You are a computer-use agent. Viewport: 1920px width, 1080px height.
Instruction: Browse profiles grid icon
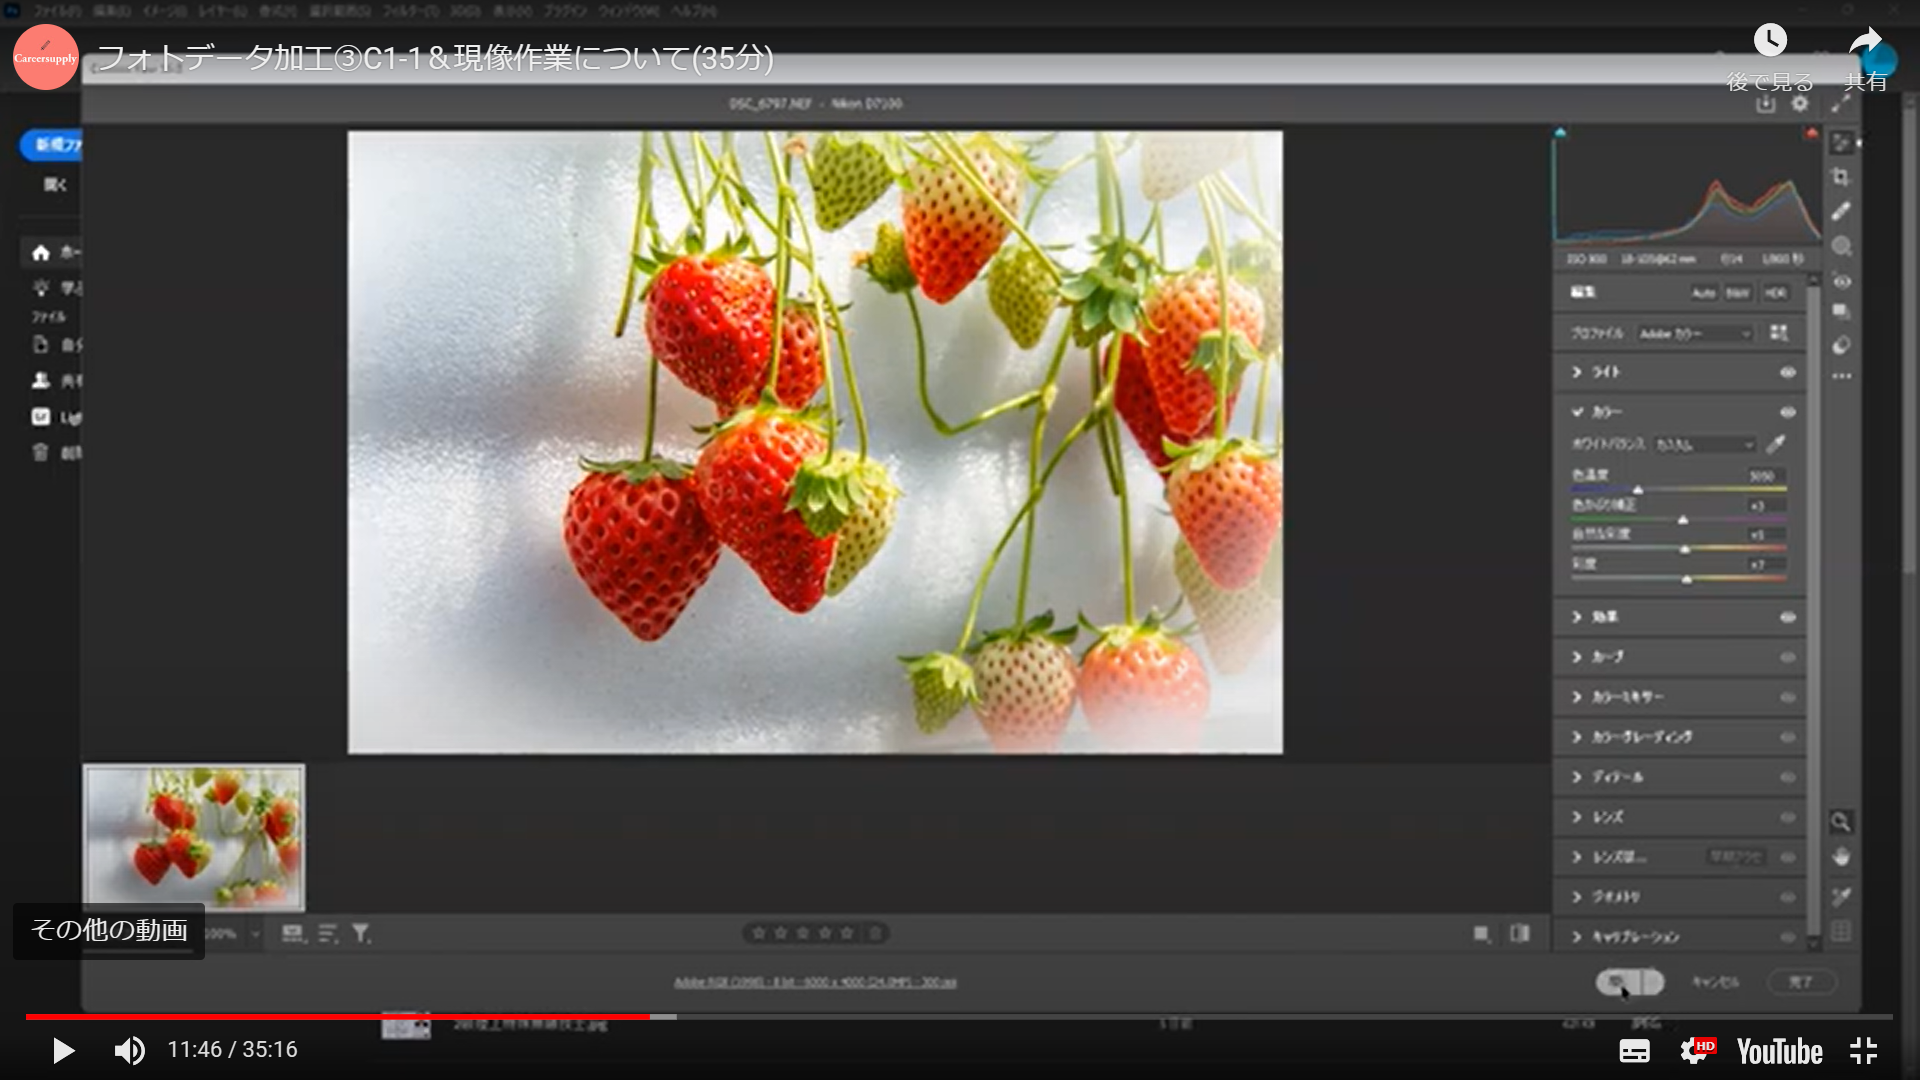click(x=1779, y=333)
